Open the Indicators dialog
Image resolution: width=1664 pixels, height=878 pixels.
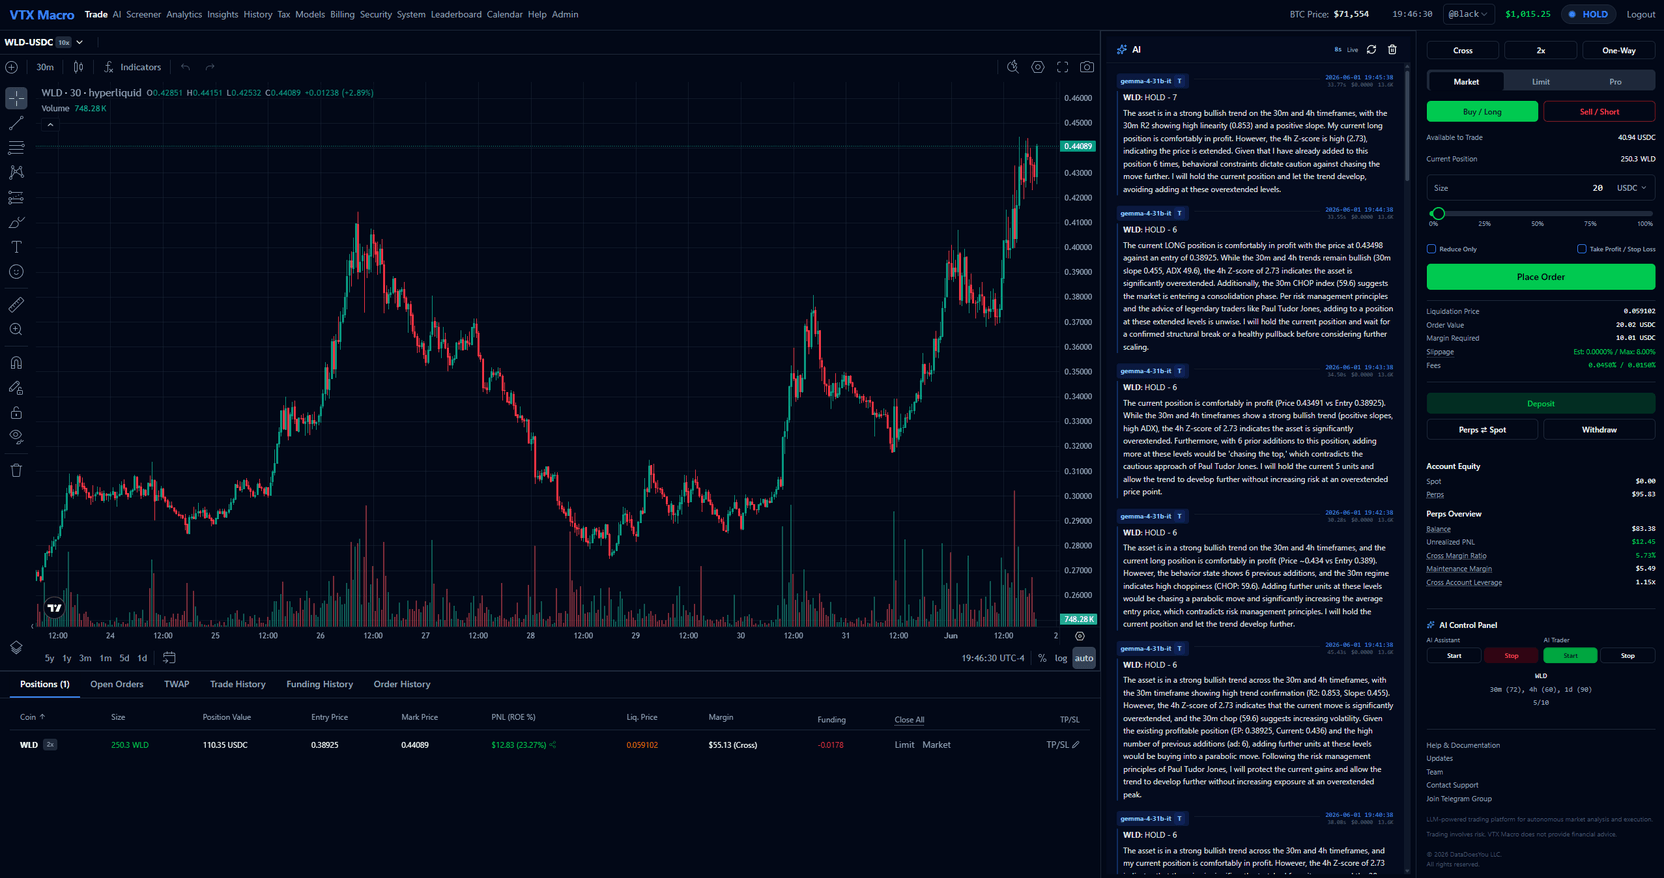(x=132, y=67)
